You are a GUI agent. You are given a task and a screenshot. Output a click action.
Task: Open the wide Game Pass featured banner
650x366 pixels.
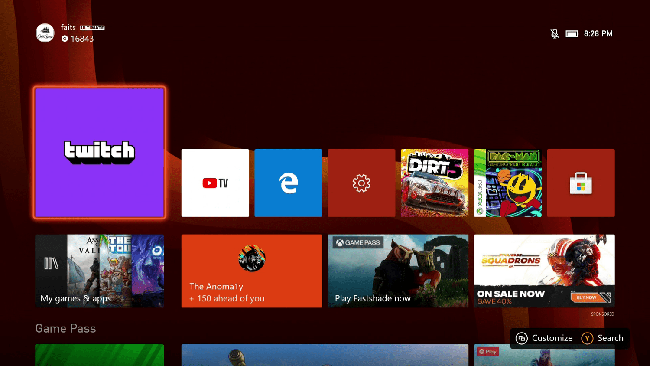click(325, 355)
